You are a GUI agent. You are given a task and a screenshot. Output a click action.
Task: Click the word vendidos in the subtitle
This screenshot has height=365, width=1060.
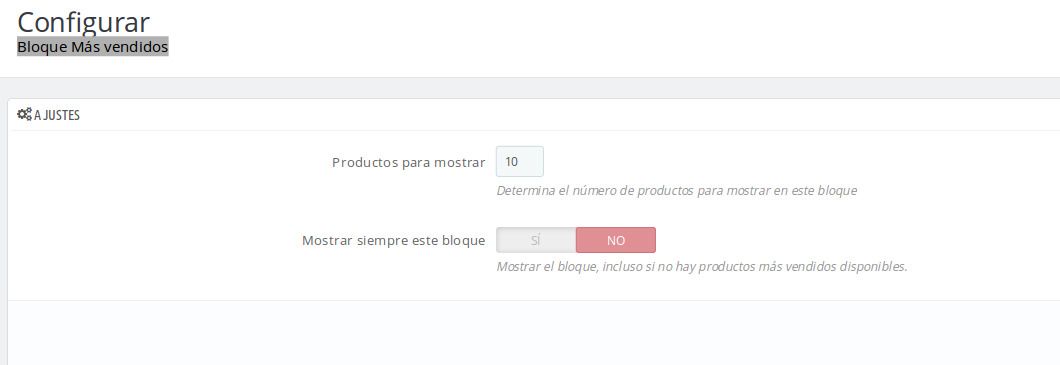pos(141,47)
